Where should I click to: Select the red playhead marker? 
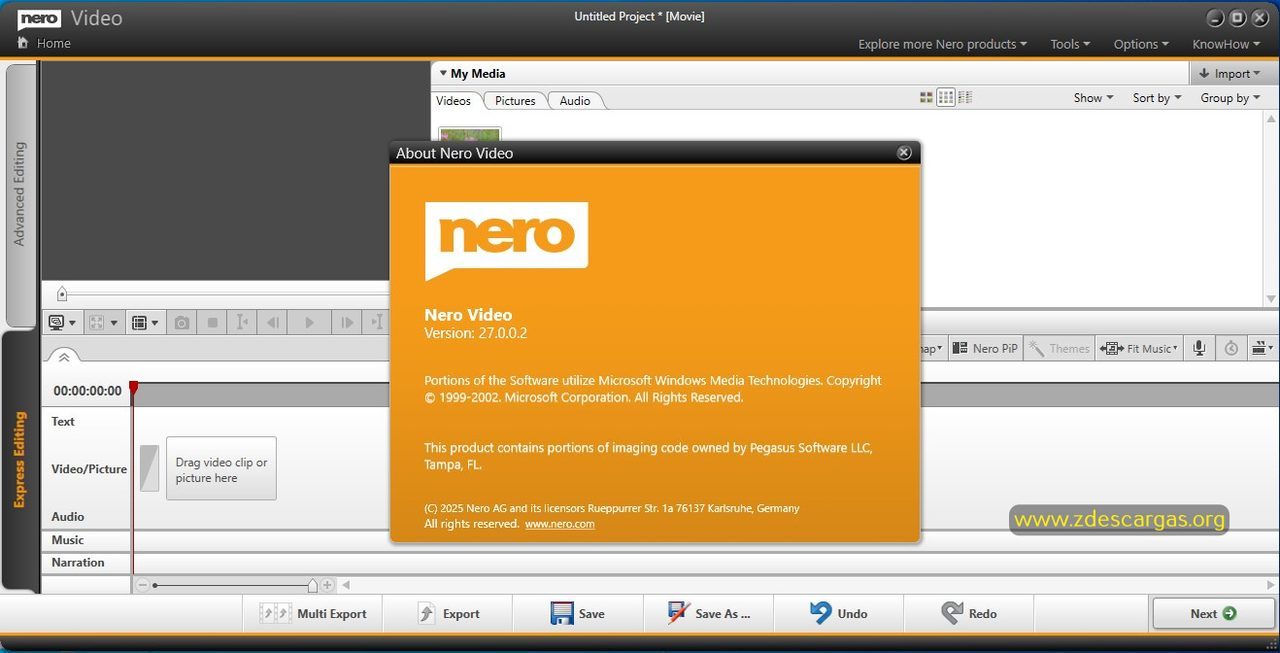[133, 388]
